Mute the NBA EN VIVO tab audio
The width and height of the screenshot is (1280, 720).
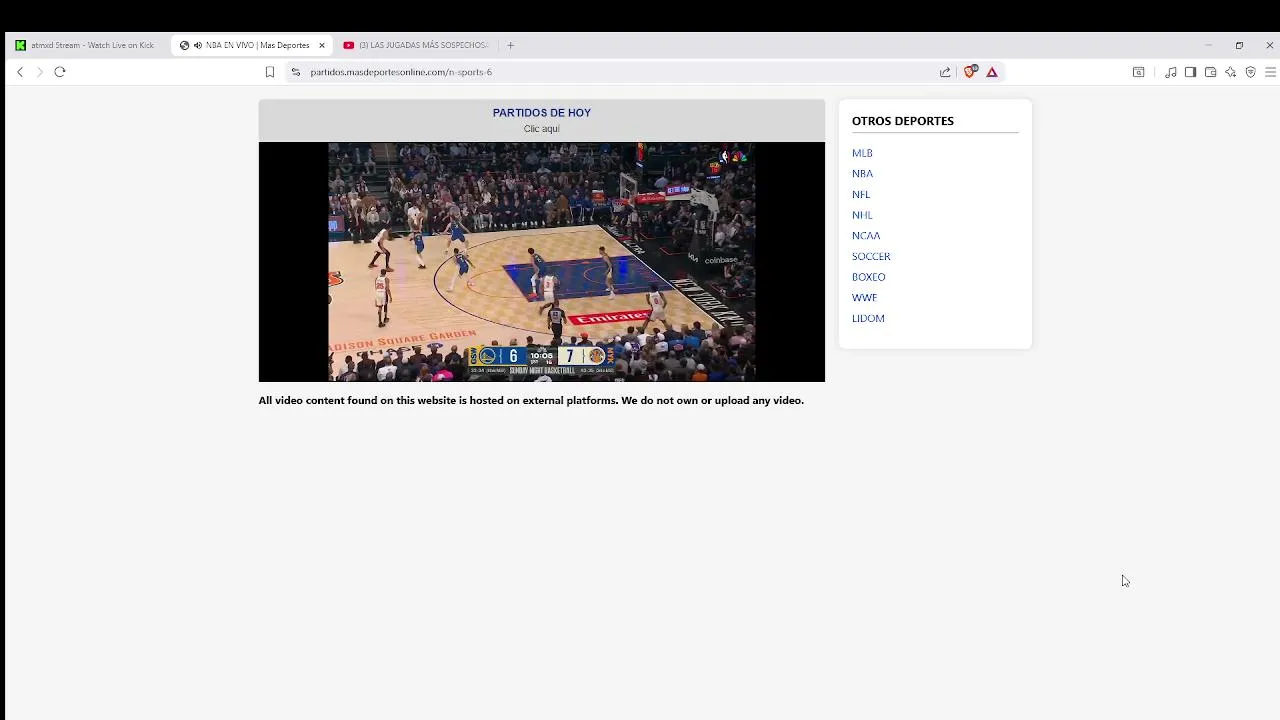[198, 45]
